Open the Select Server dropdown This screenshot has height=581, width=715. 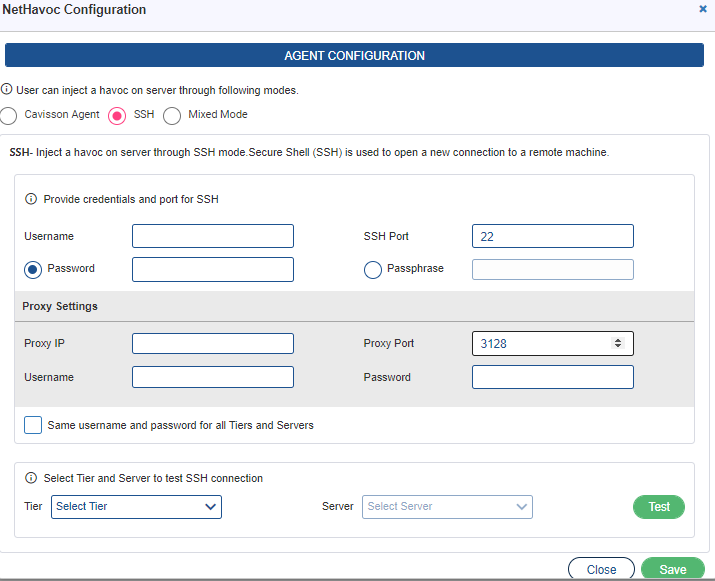pyautogui.click(x=447, y=507)
